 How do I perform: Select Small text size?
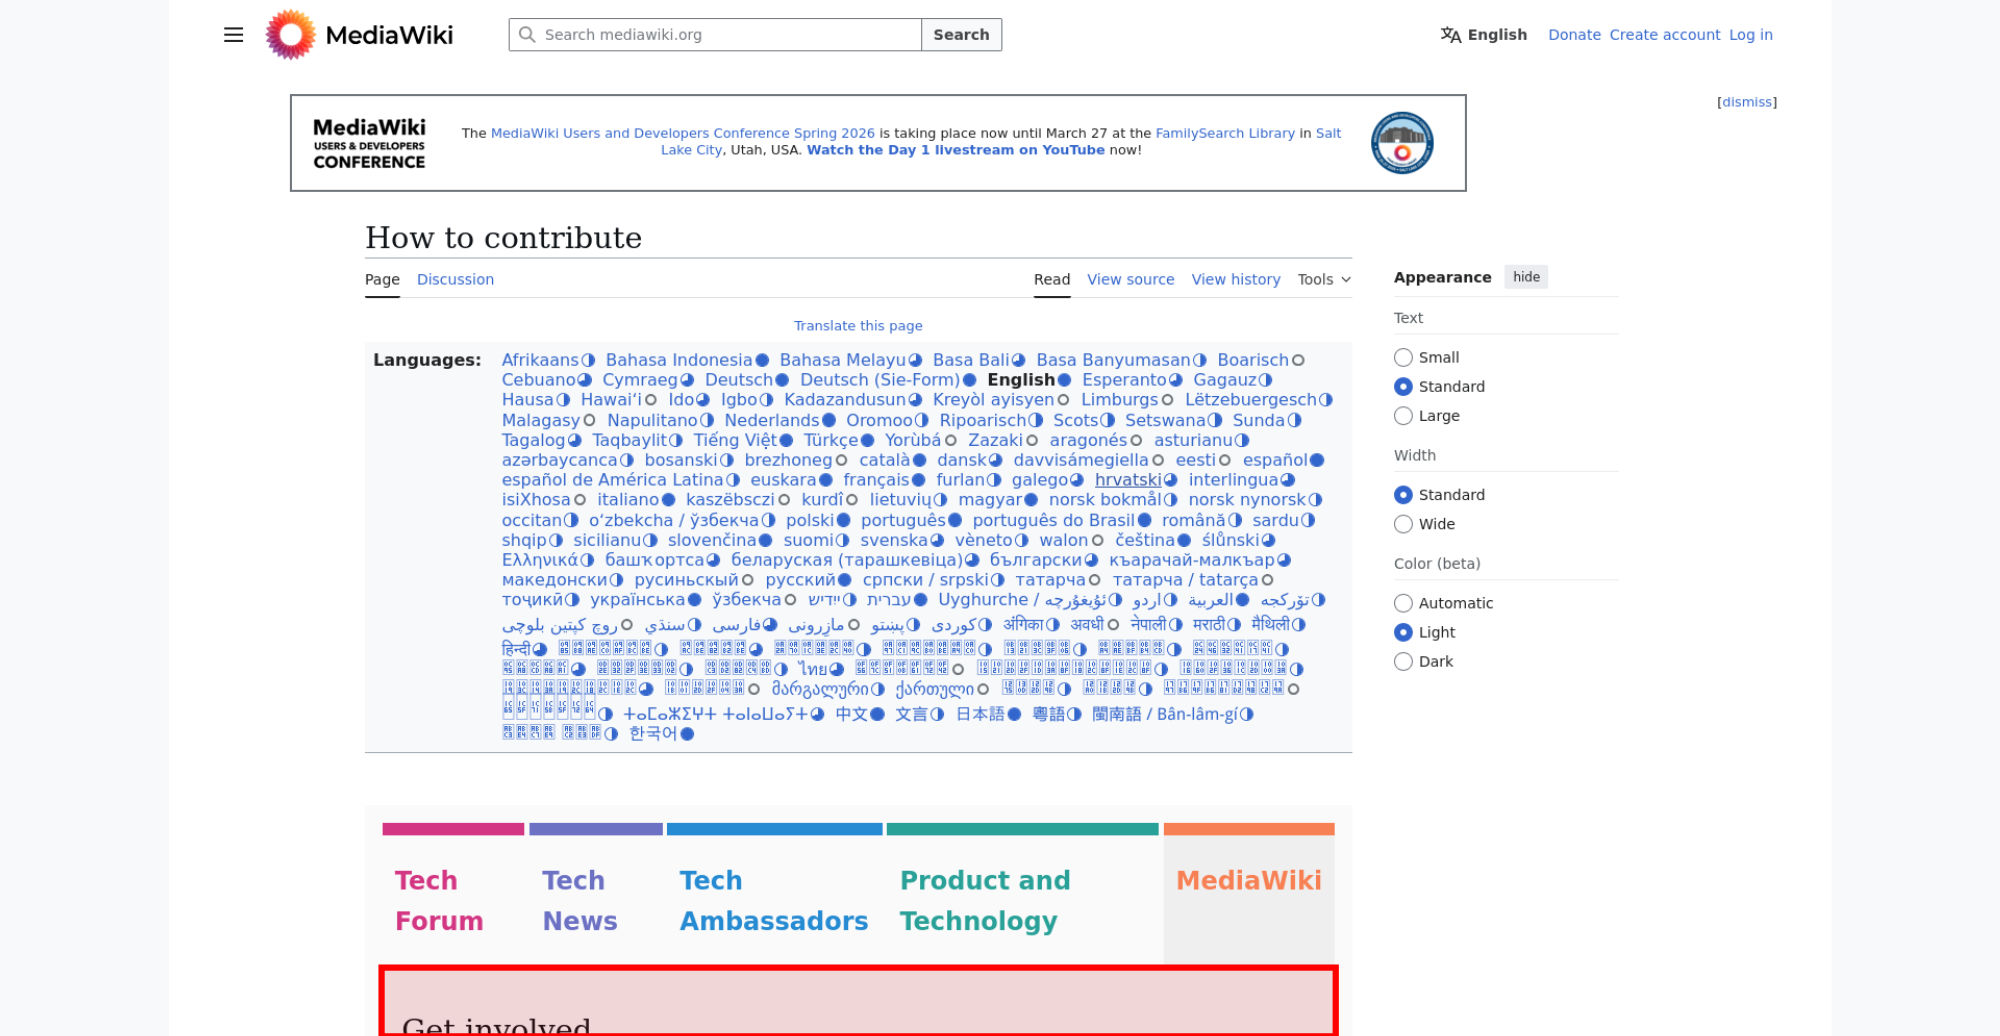click(x=1403, y=358)
